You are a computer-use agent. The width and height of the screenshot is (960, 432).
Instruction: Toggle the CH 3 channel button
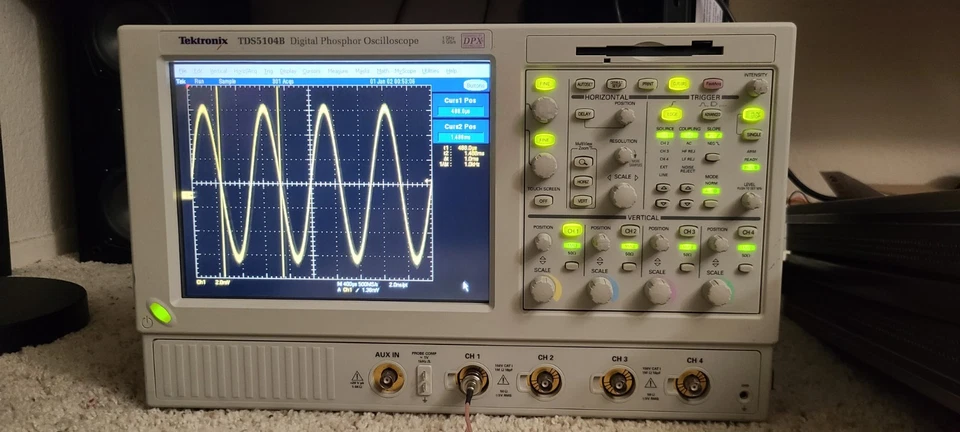click(688, 231)
